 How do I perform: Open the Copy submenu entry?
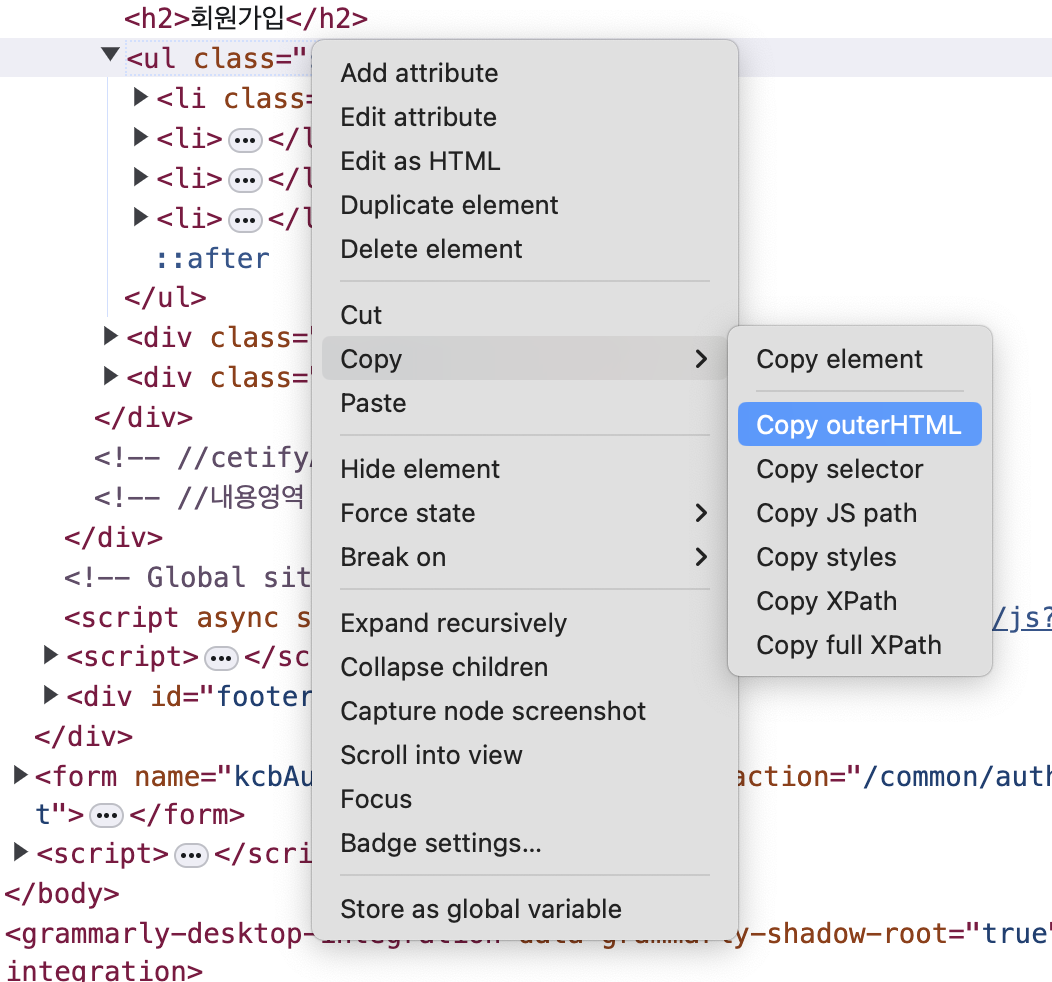[524, 359]
